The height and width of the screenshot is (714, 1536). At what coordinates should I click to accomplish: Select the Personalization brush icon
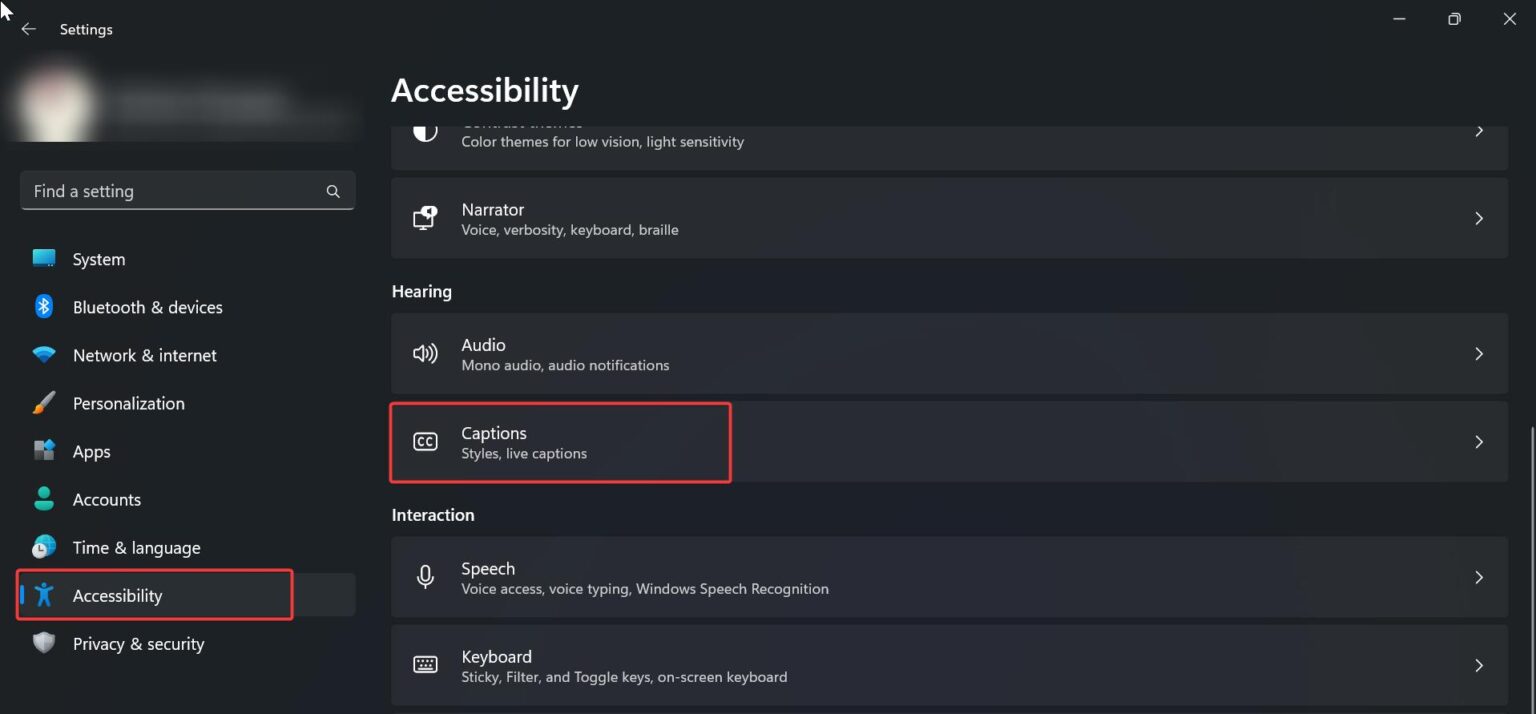pyautogui.click(x=44, y=402)
